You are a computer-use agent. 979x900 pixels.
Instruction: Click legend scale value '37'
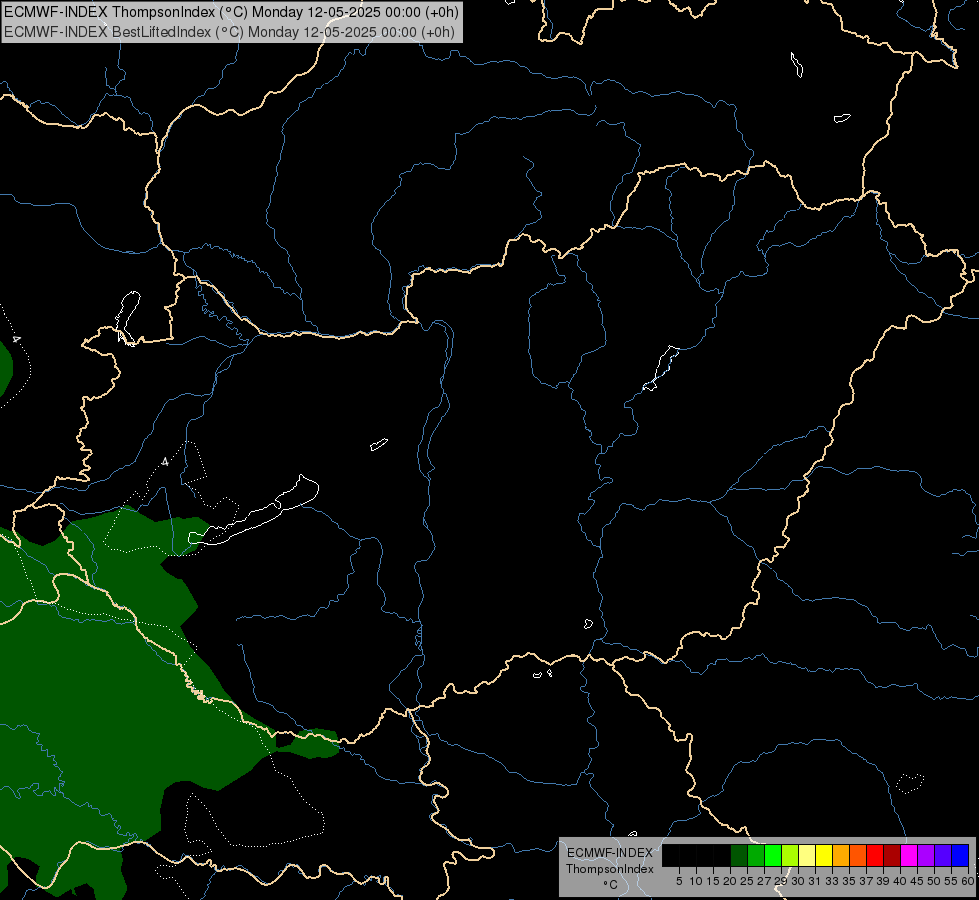point(866,881)
